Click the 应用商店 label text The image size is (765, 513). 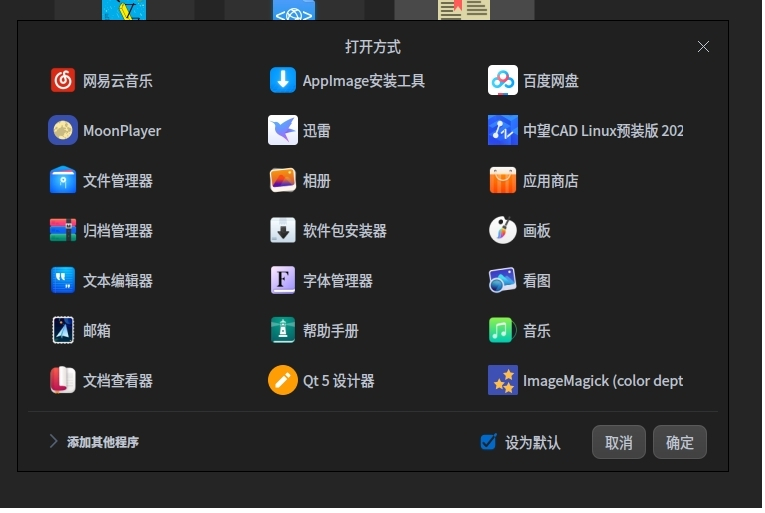click(x=551, y=181)
